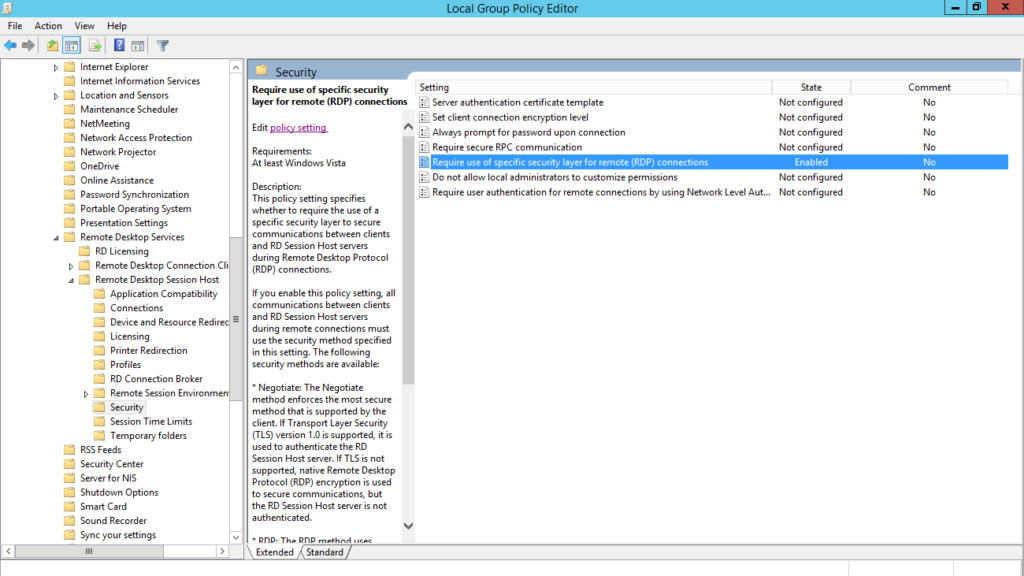Click the Back arrow toolbar icon
This screenshot has width=1024, height=576.
pyautogui.click(x=11, y=45)
